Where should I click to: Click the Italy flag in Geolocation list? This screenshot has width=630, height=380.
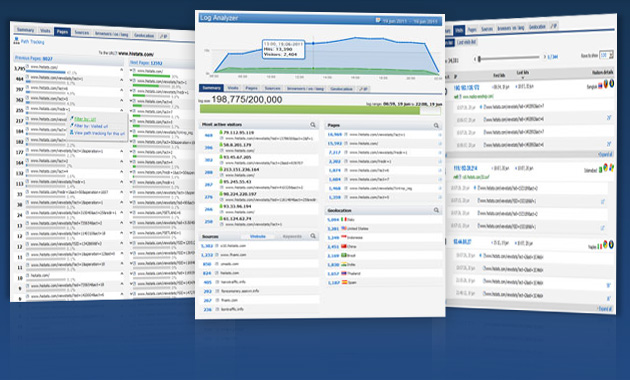[344, 219]
